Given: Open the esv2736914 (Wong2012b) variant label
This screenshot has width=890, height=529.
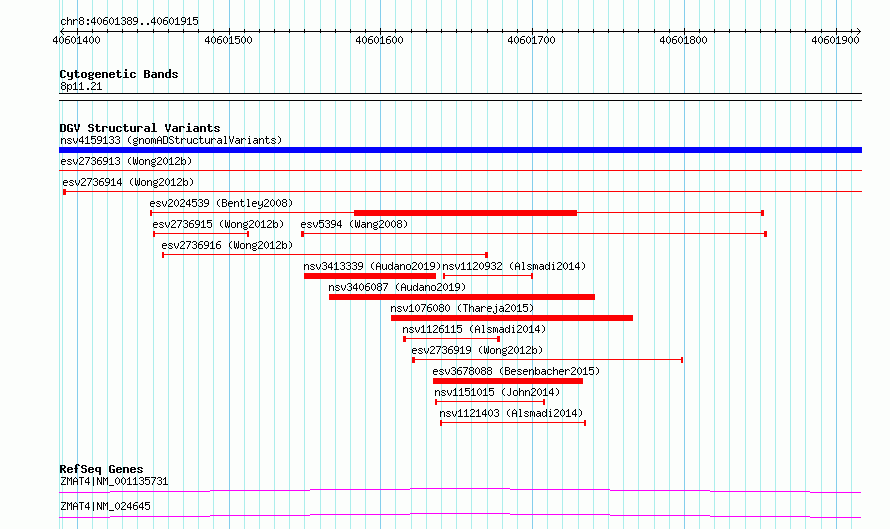Looking at the screenshot, I should (x=128, y=182).
